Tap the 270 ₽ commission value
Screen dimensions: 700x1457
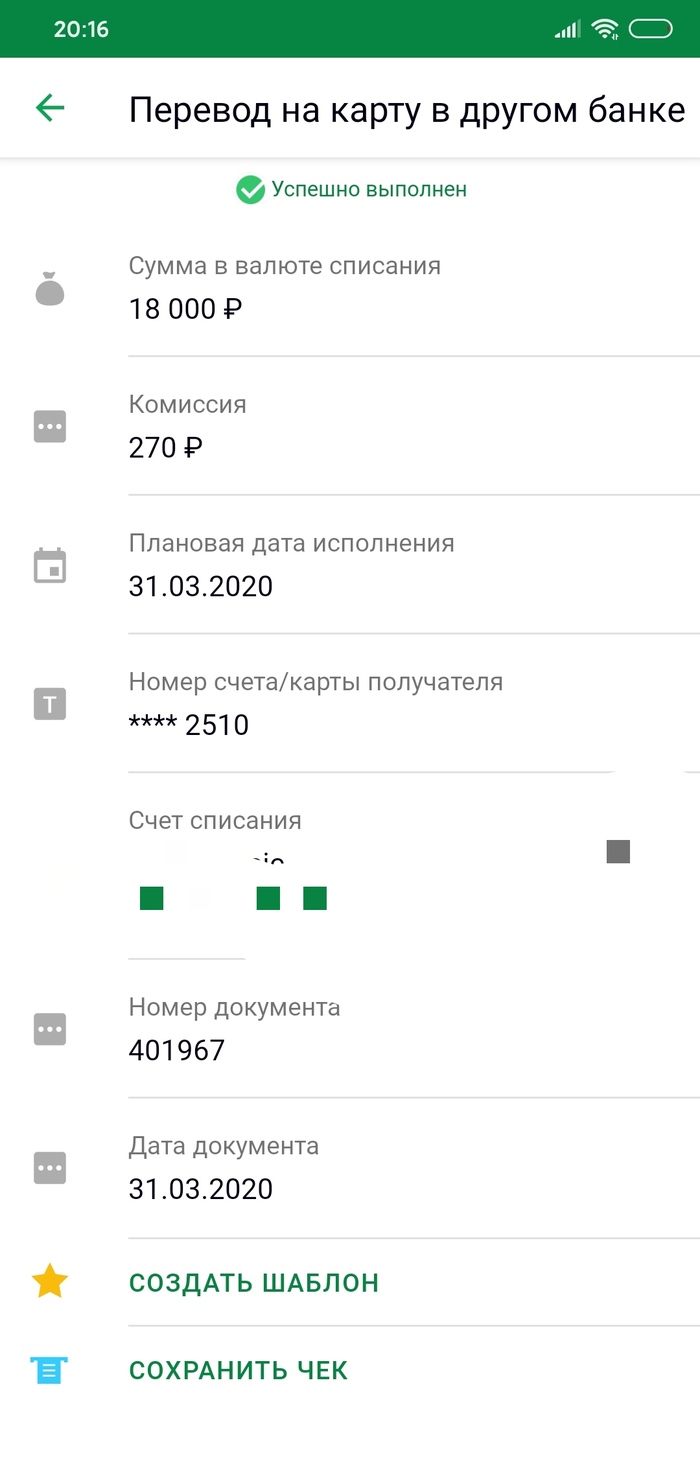[166, 447]
